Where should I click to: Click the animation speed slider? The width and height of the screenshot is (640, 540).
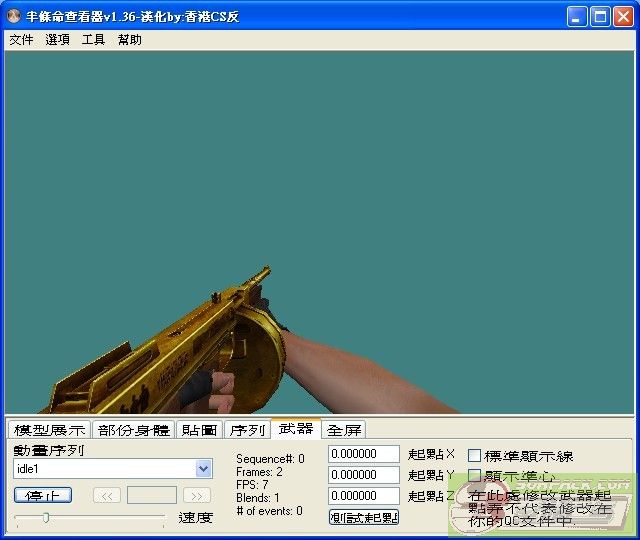pos(46,517)
